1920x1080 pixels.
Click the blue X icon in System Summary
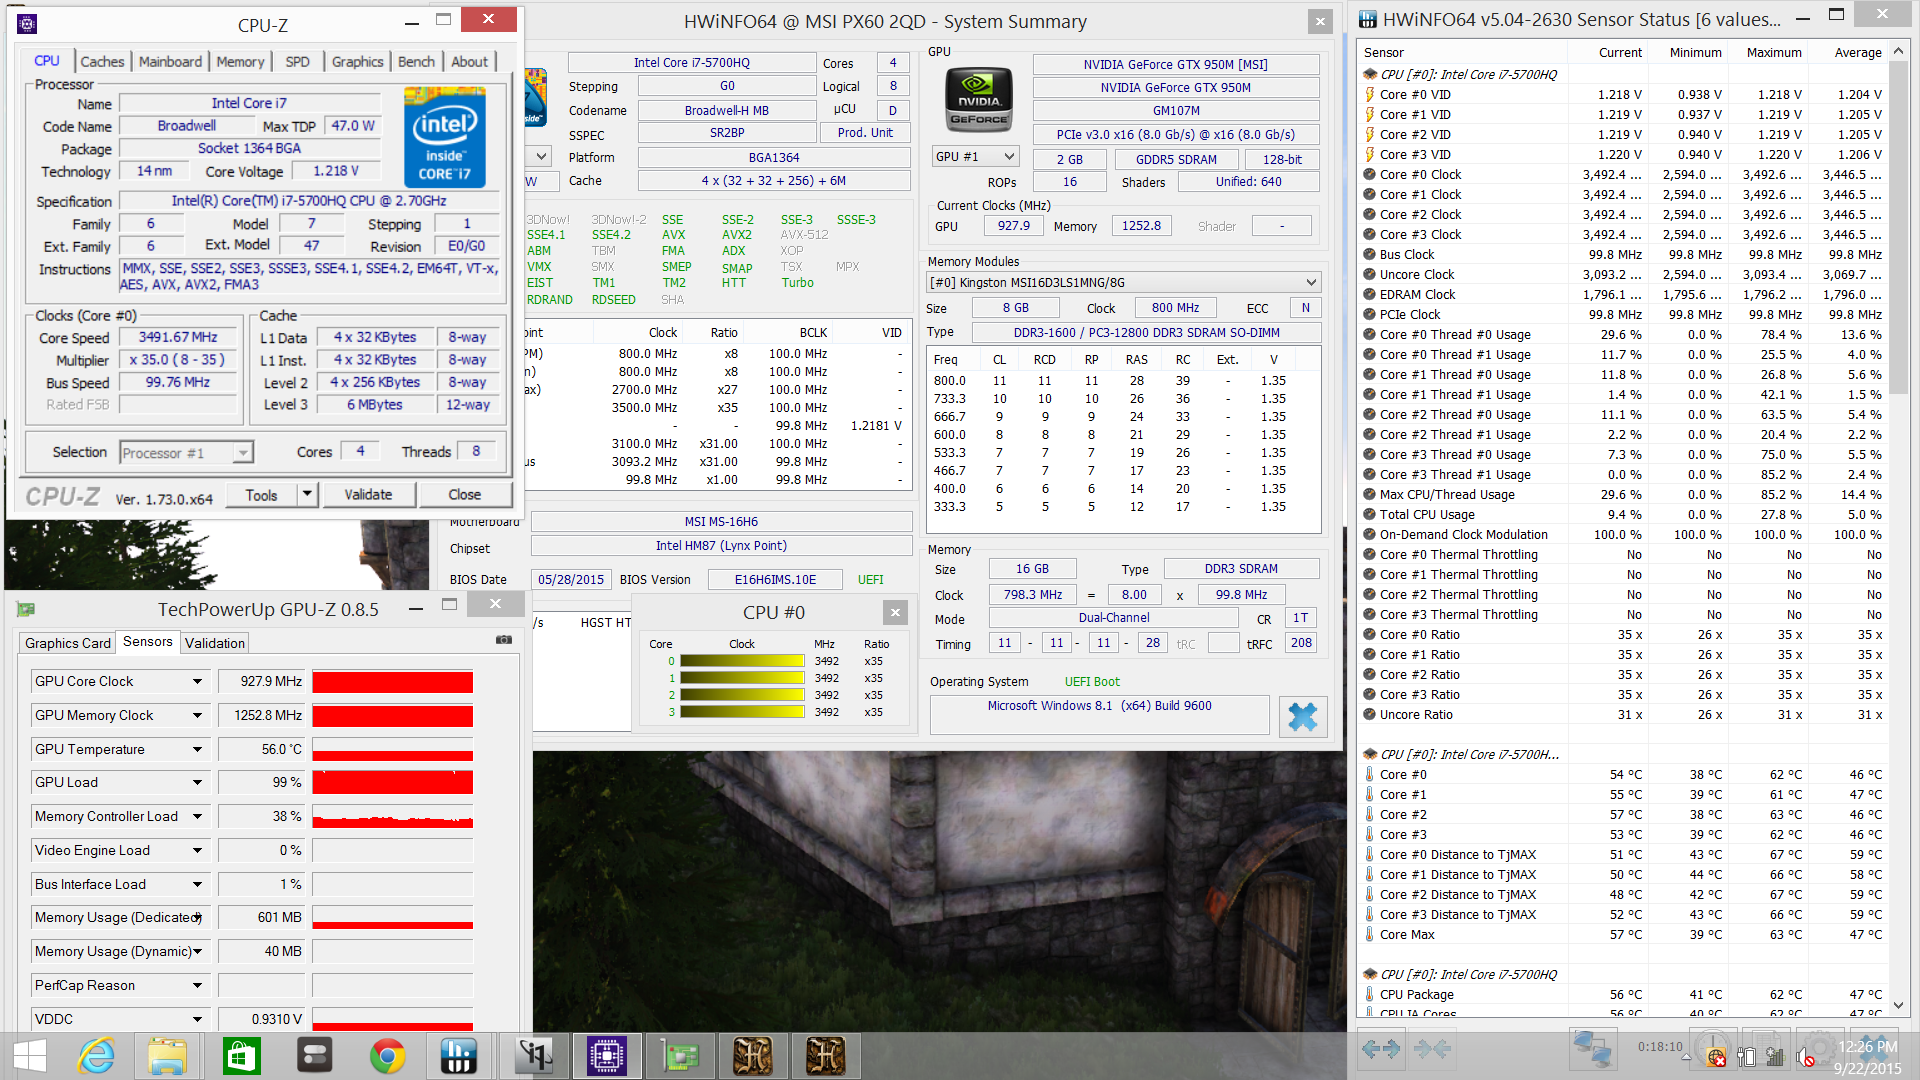tap(1302, 716)
